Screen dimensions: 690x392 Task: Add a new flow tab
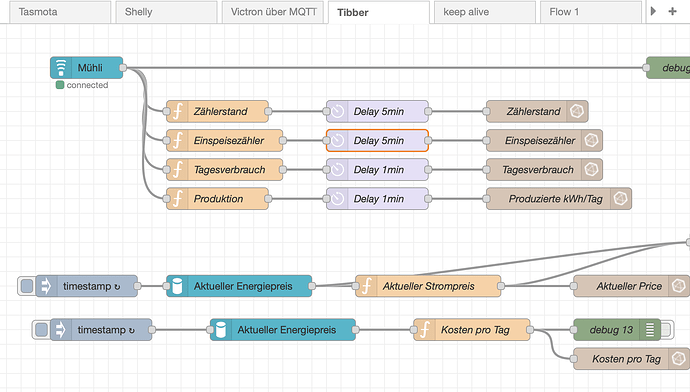[672, 11]
